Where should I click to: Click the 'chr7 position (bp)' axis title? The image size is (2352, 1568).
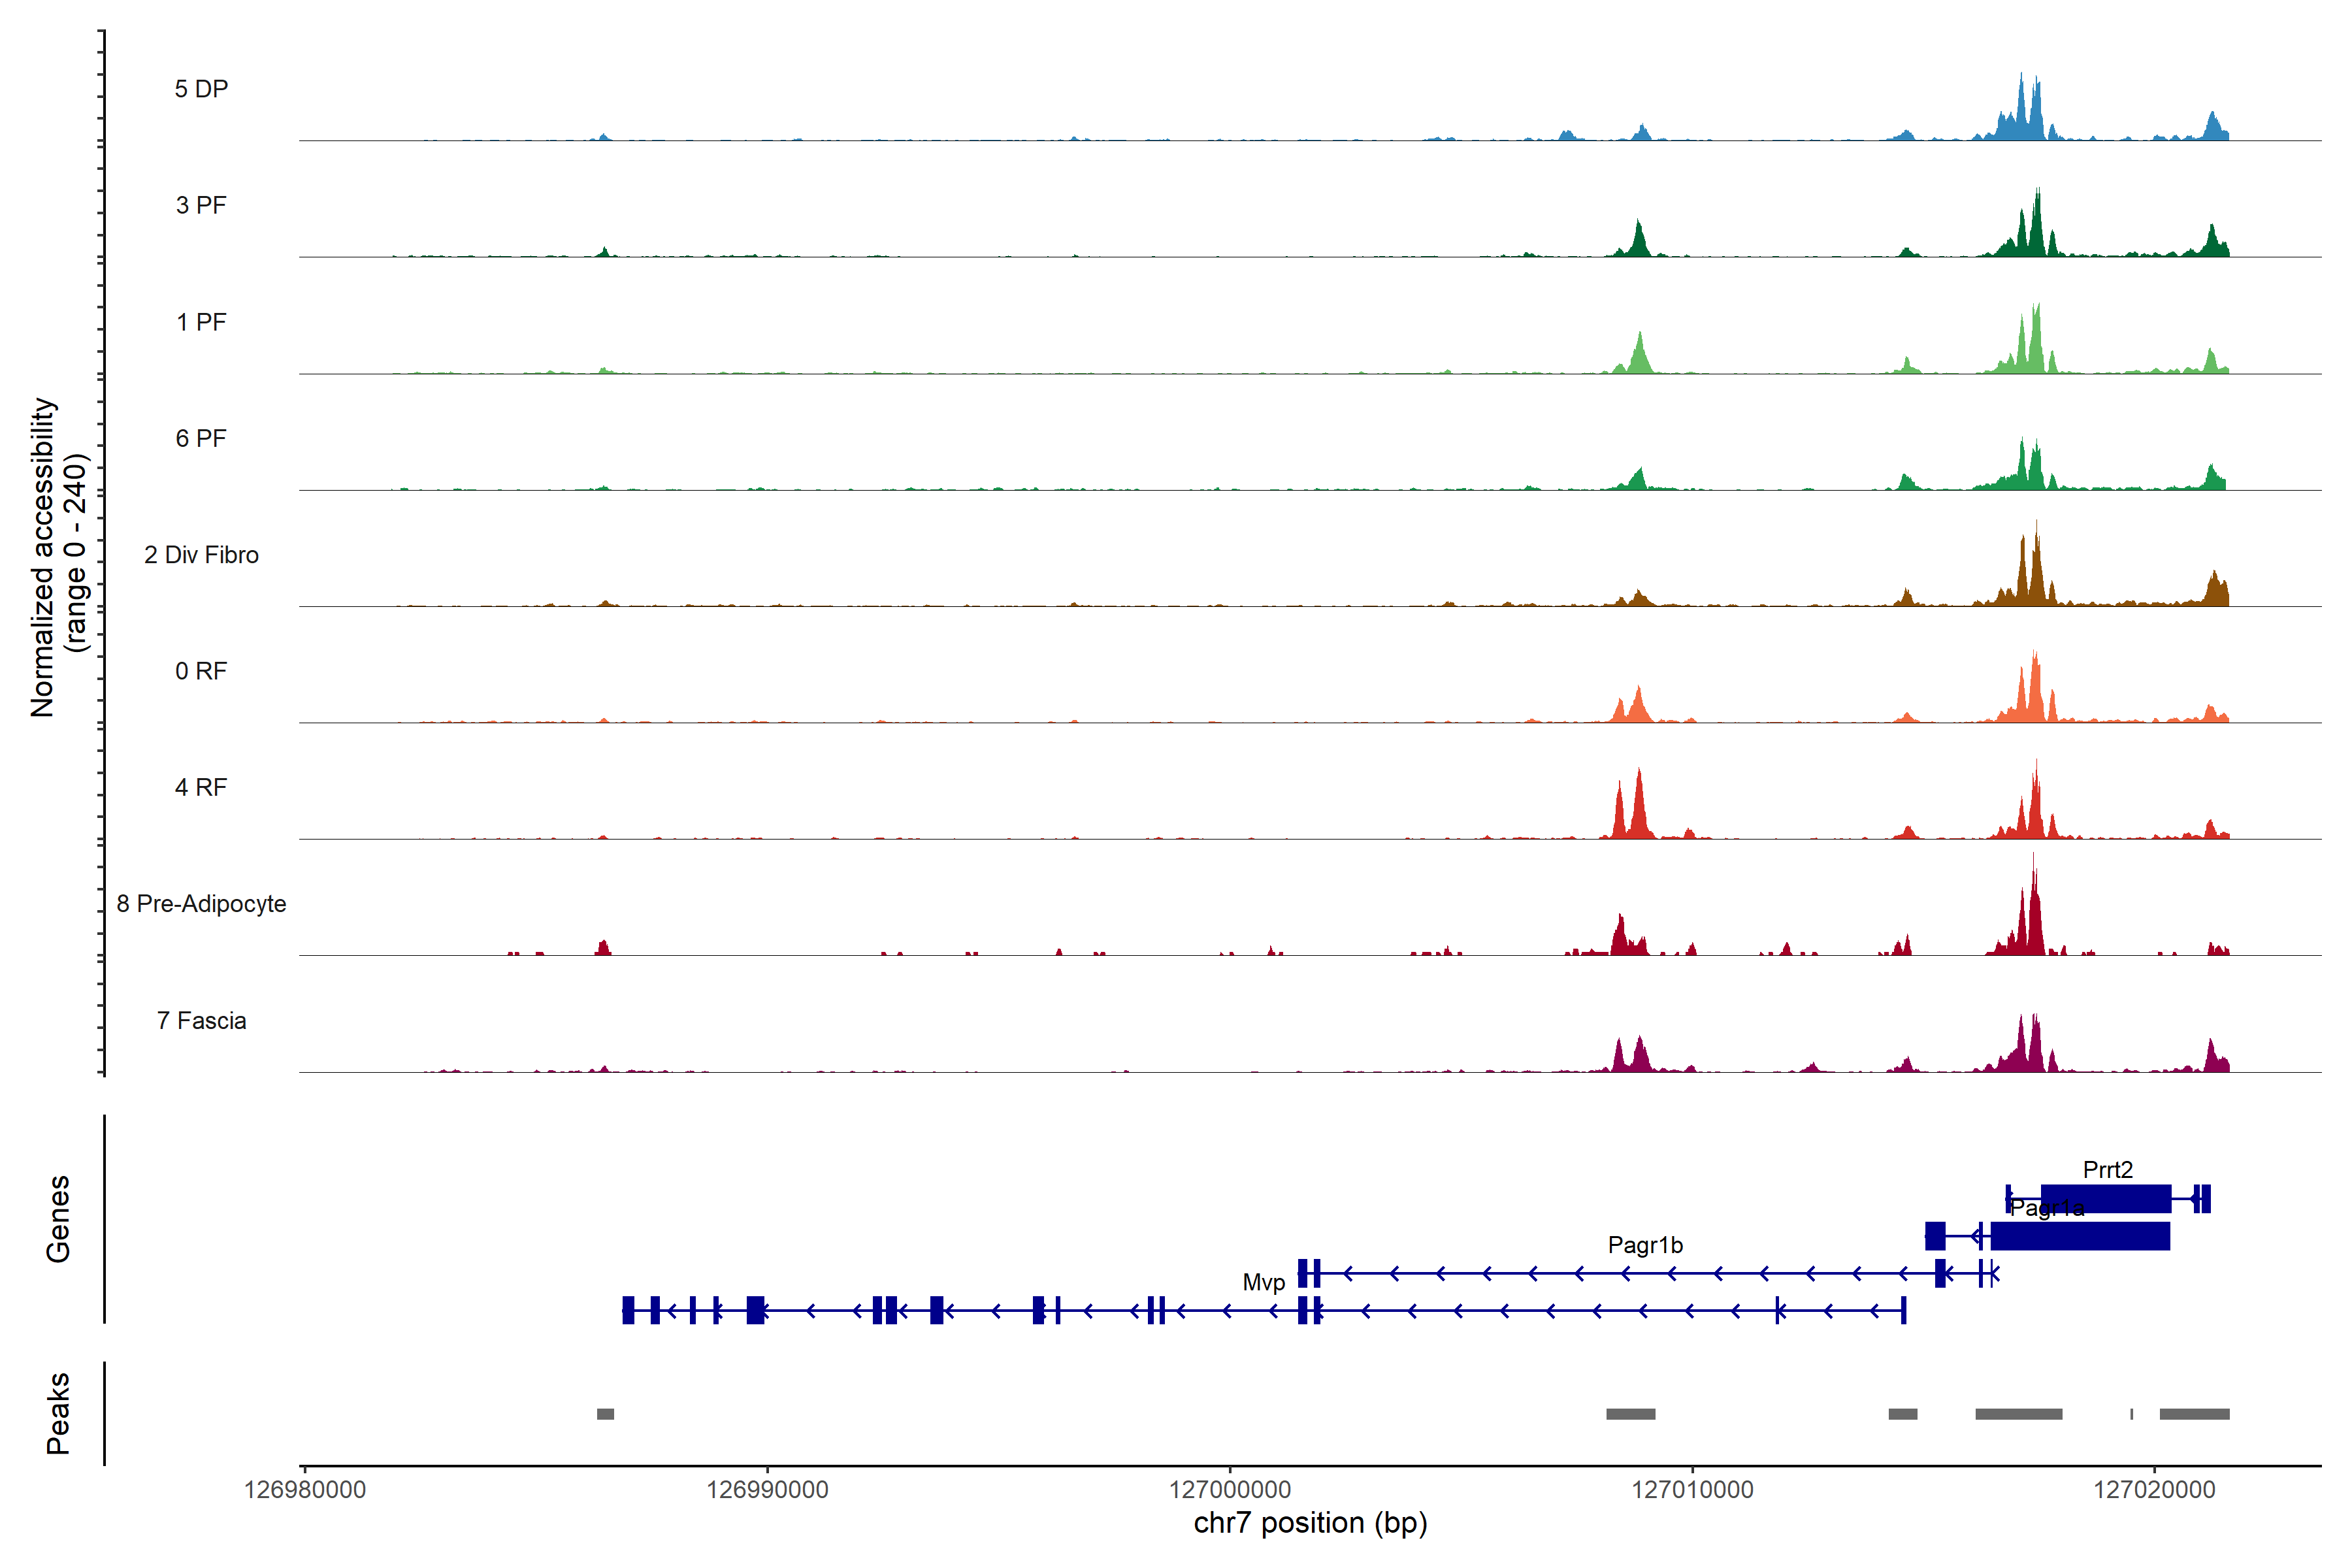(x=1310, y=1523)
